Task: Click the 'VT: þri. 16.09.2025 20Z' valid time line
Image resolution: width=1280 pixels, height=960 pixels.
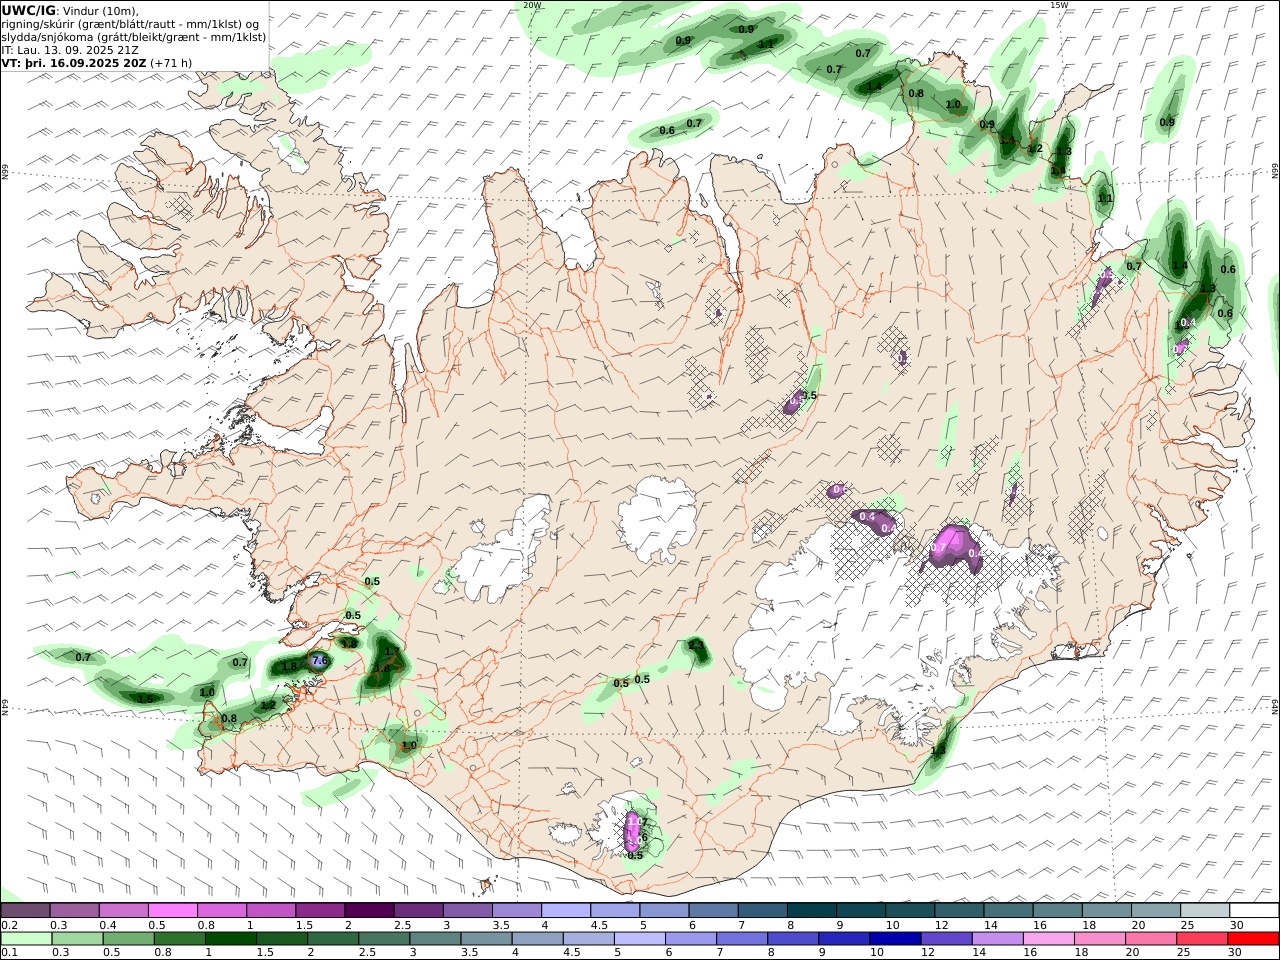Action: coord(75,62)
